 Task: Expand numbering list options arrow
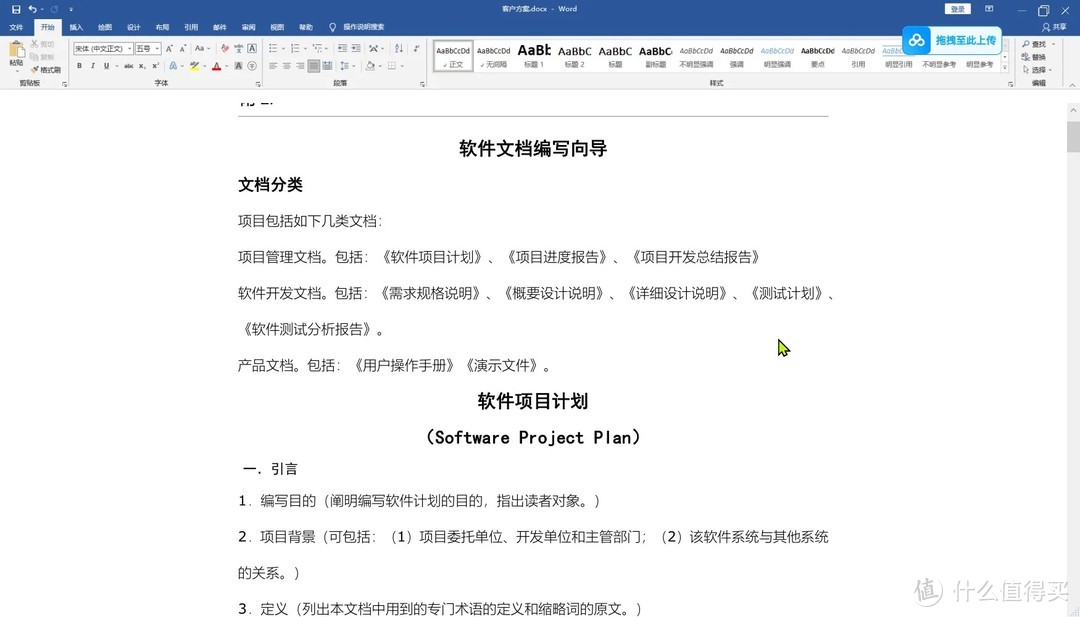[305, 48]
